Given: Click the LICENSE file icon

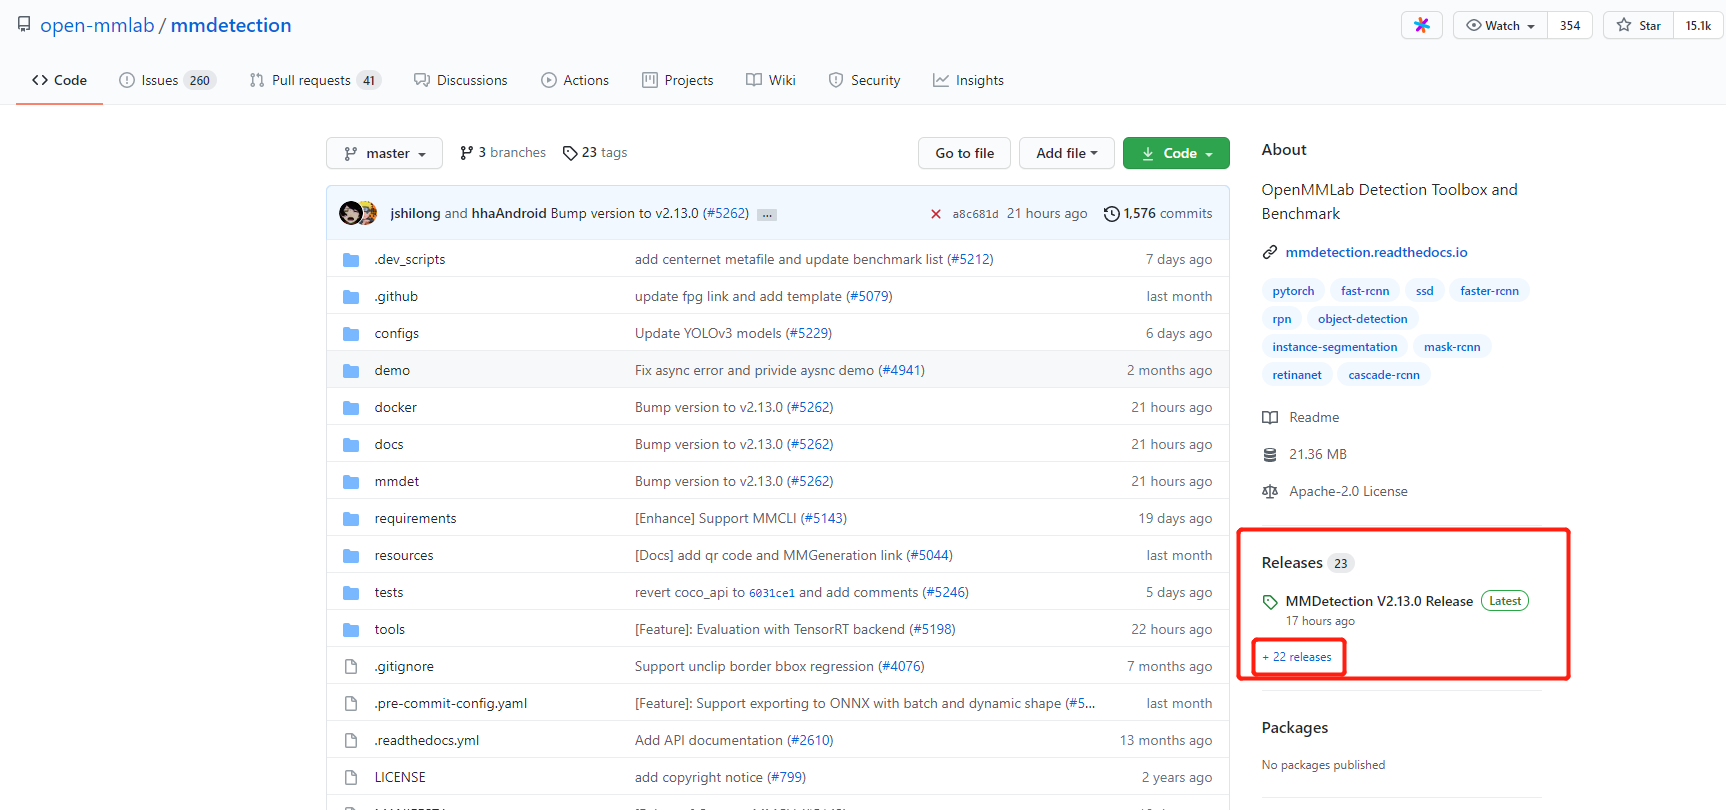Looking at the screenshot, I should pos(351,777).
